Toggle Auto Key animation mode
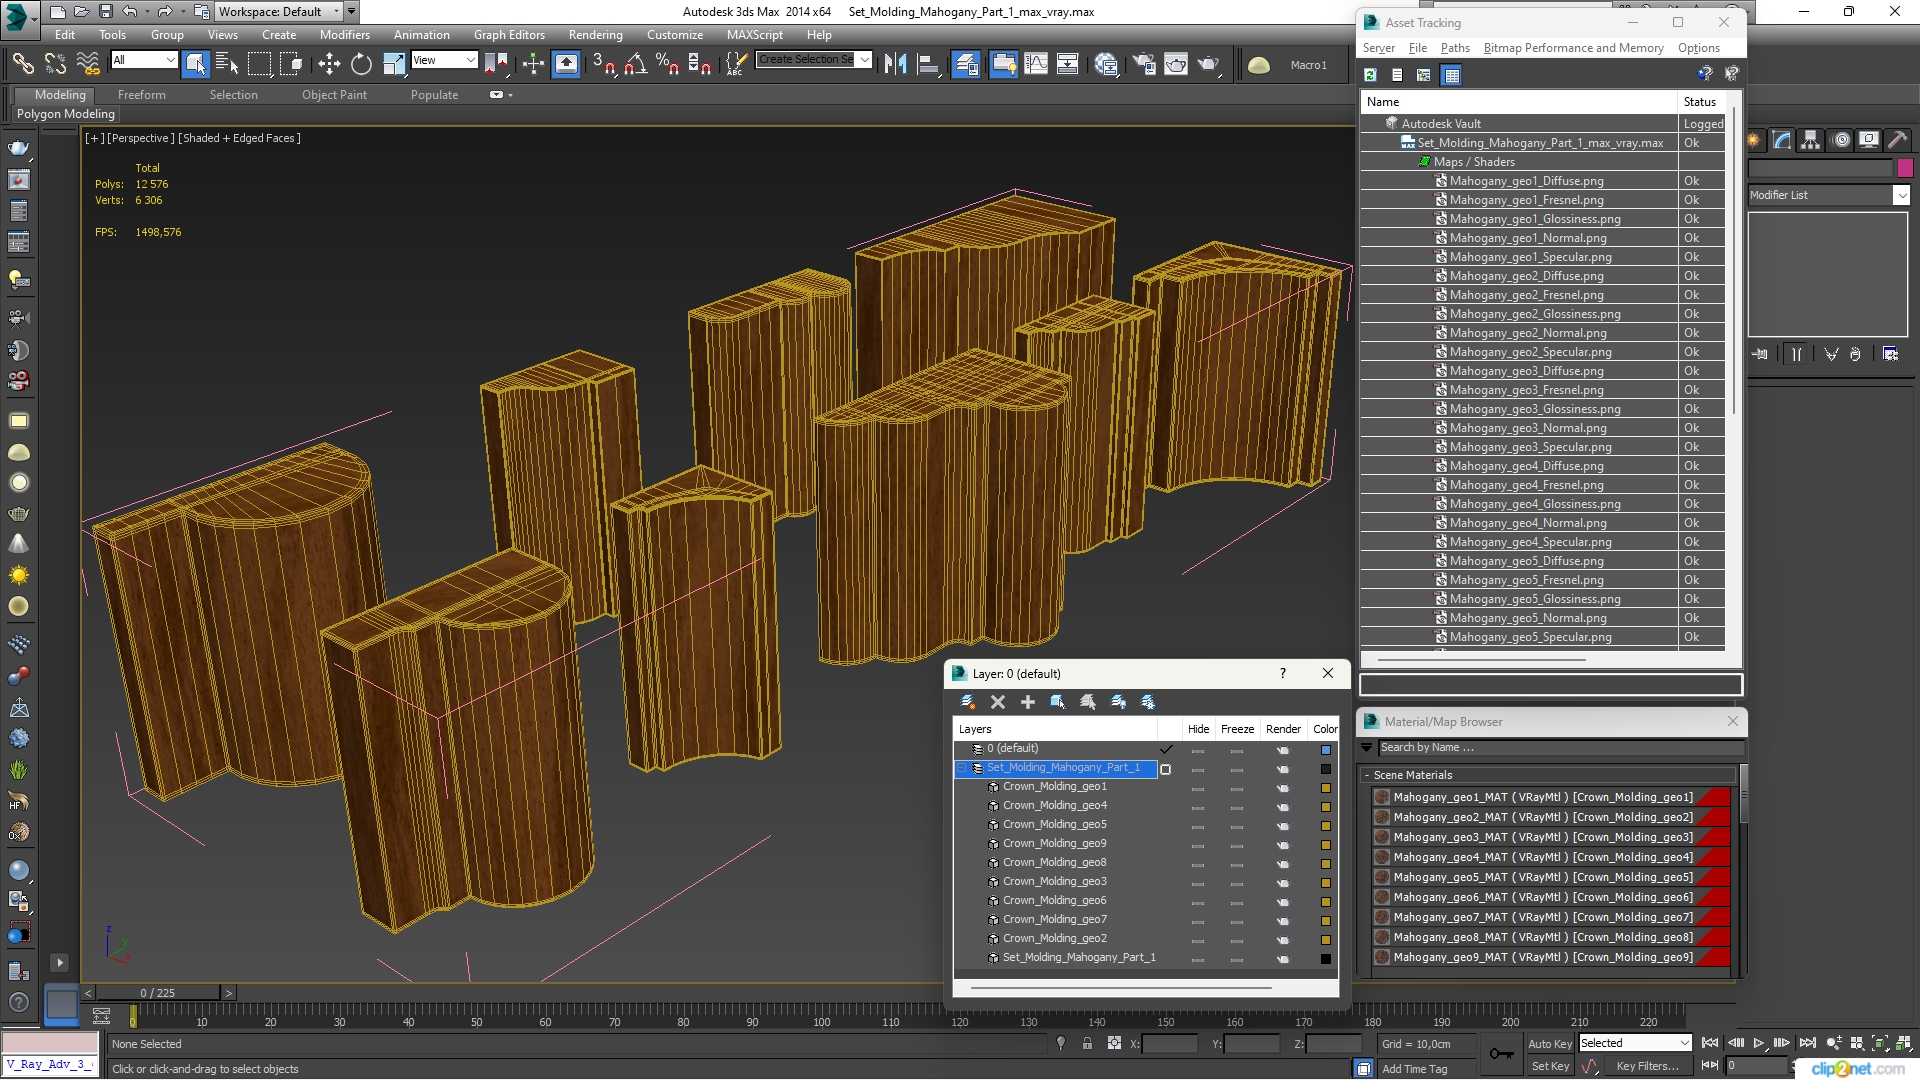 pos(1550,1043)
